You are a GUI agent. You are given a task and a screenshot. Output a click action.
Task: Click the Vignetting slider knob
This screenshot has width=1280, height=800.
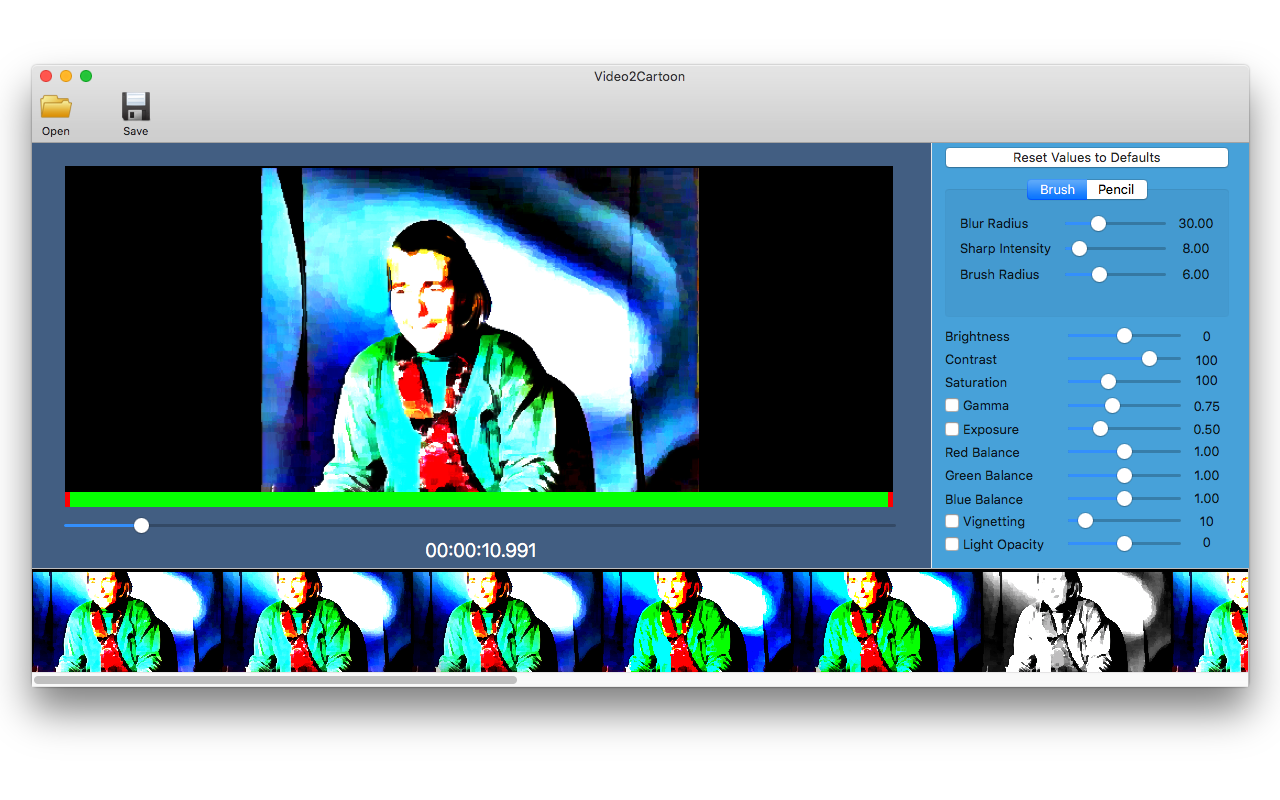[x=1085, y=521]
